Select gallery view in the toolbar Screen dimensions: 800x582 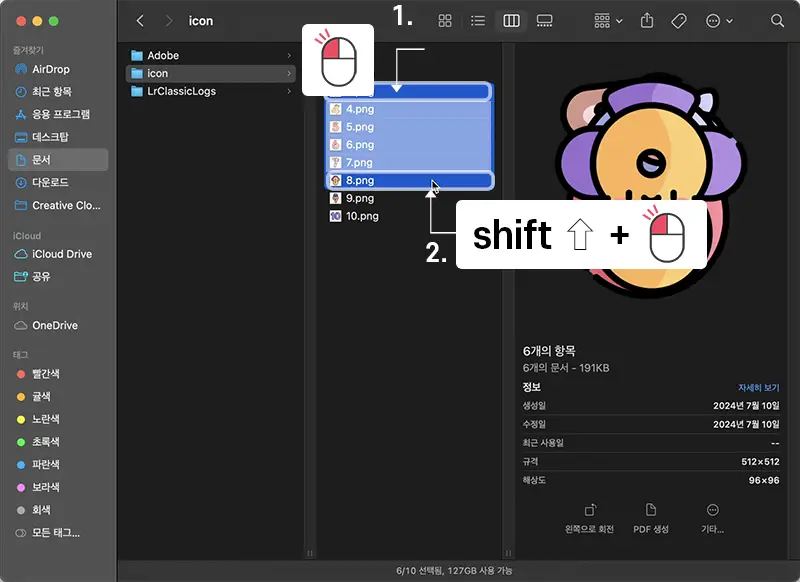(545, 21)
